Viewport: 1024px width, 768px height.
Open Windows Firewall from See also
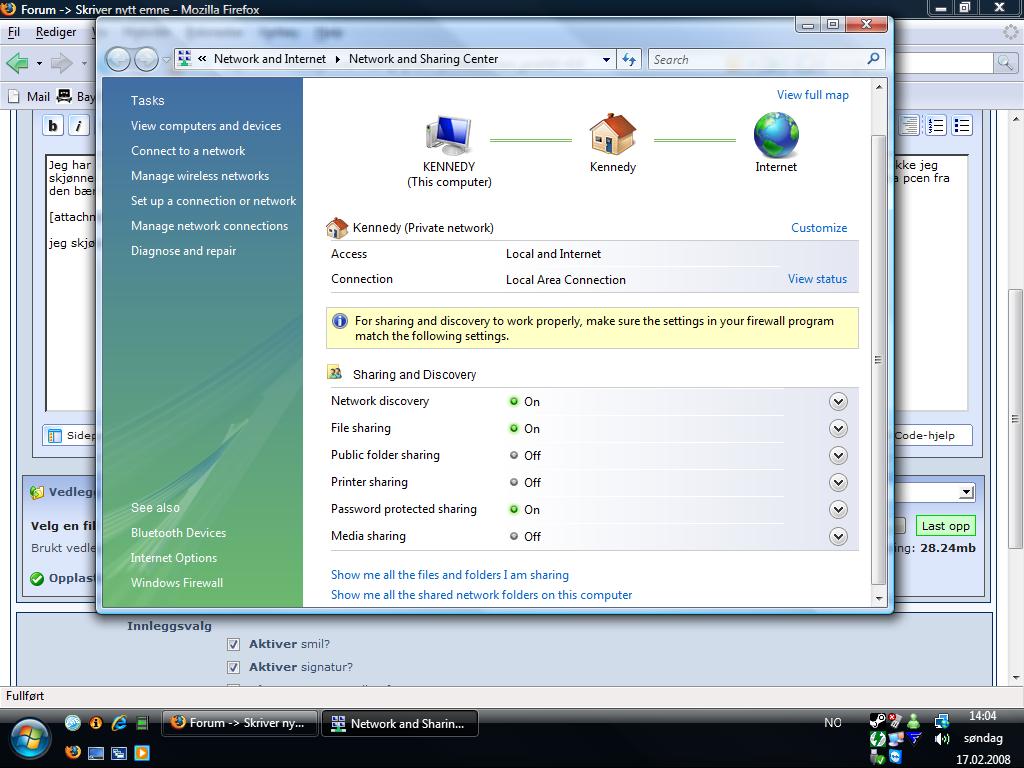point(177,583)
